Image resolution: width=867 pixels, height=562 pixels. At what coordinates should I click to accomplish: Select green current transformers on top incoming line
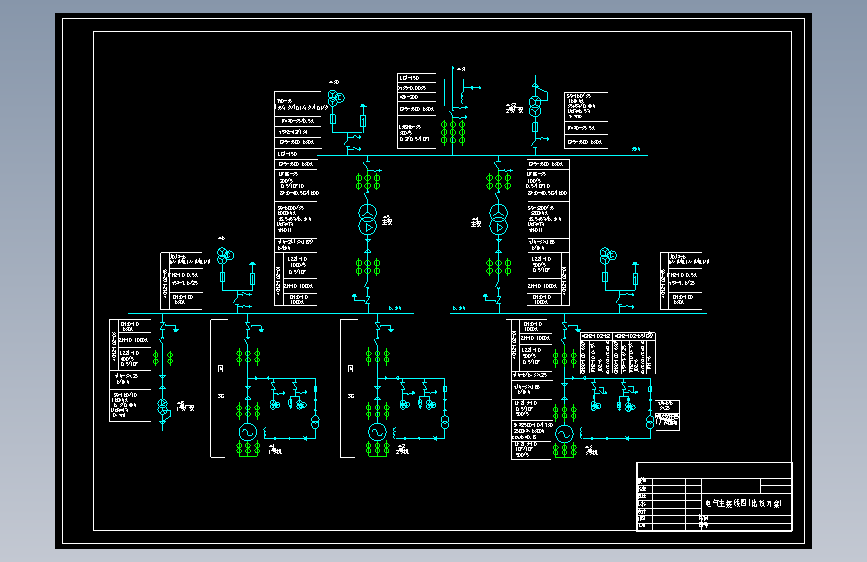point(453,133)
